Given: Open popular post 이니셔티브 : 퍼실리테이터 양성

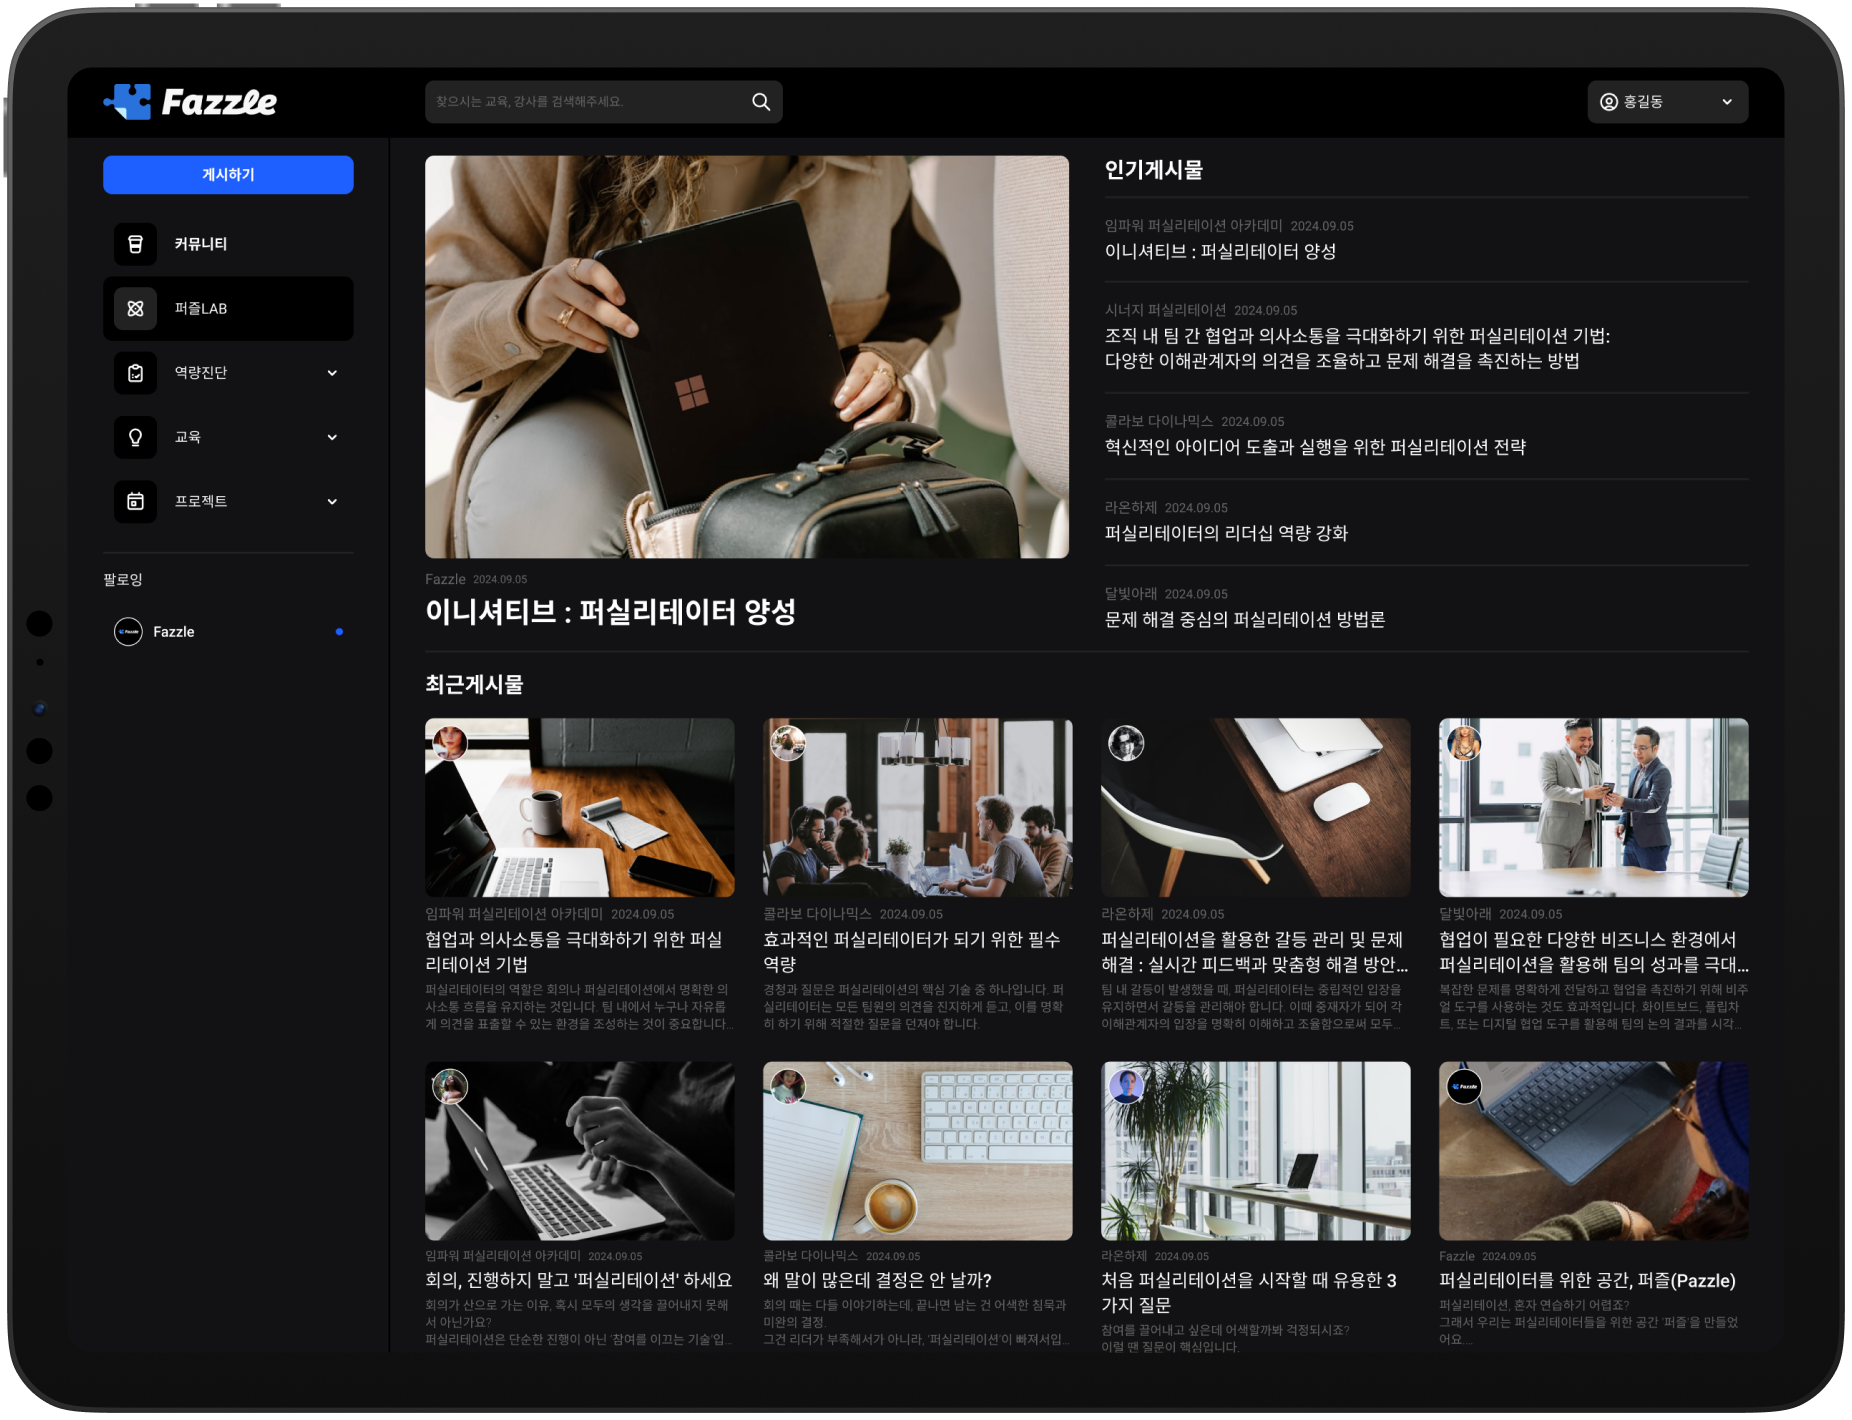Looking at the screenshot, I should click(1220, 252).
